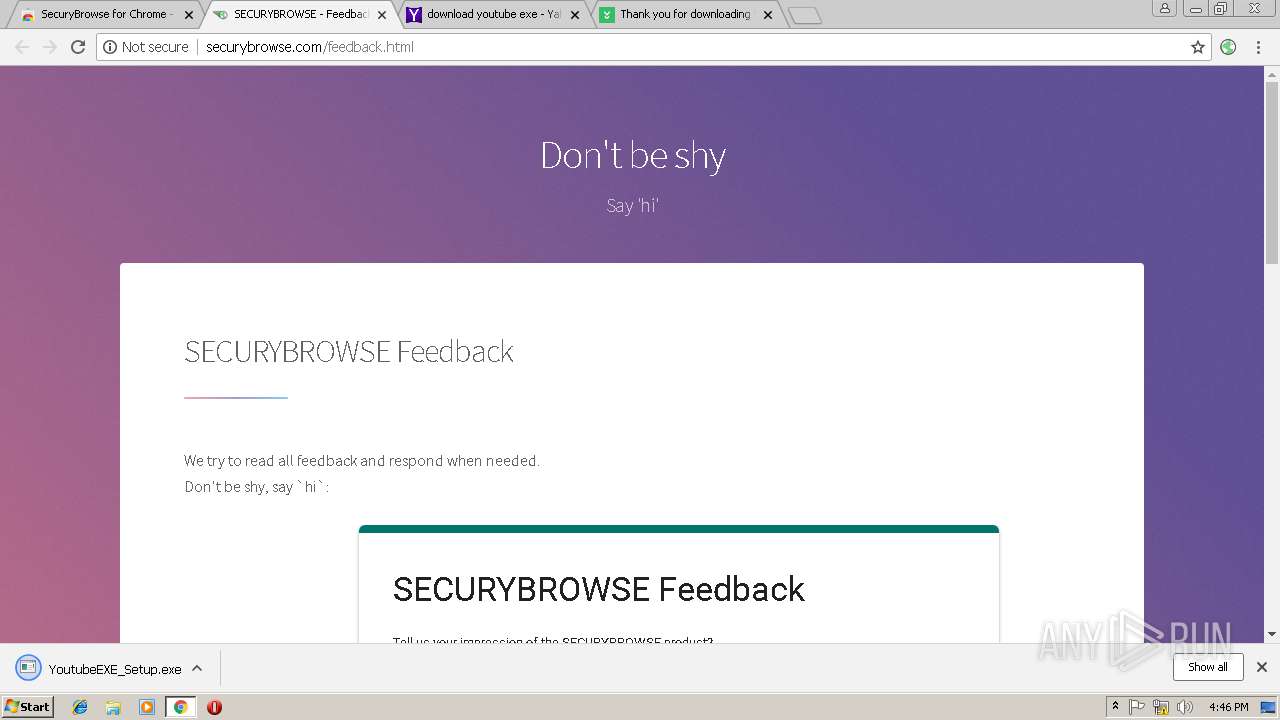This screenshot has width=1280, height=720.
Task: Open the green SecuryBrowse extension icon
Action: 1228,47
